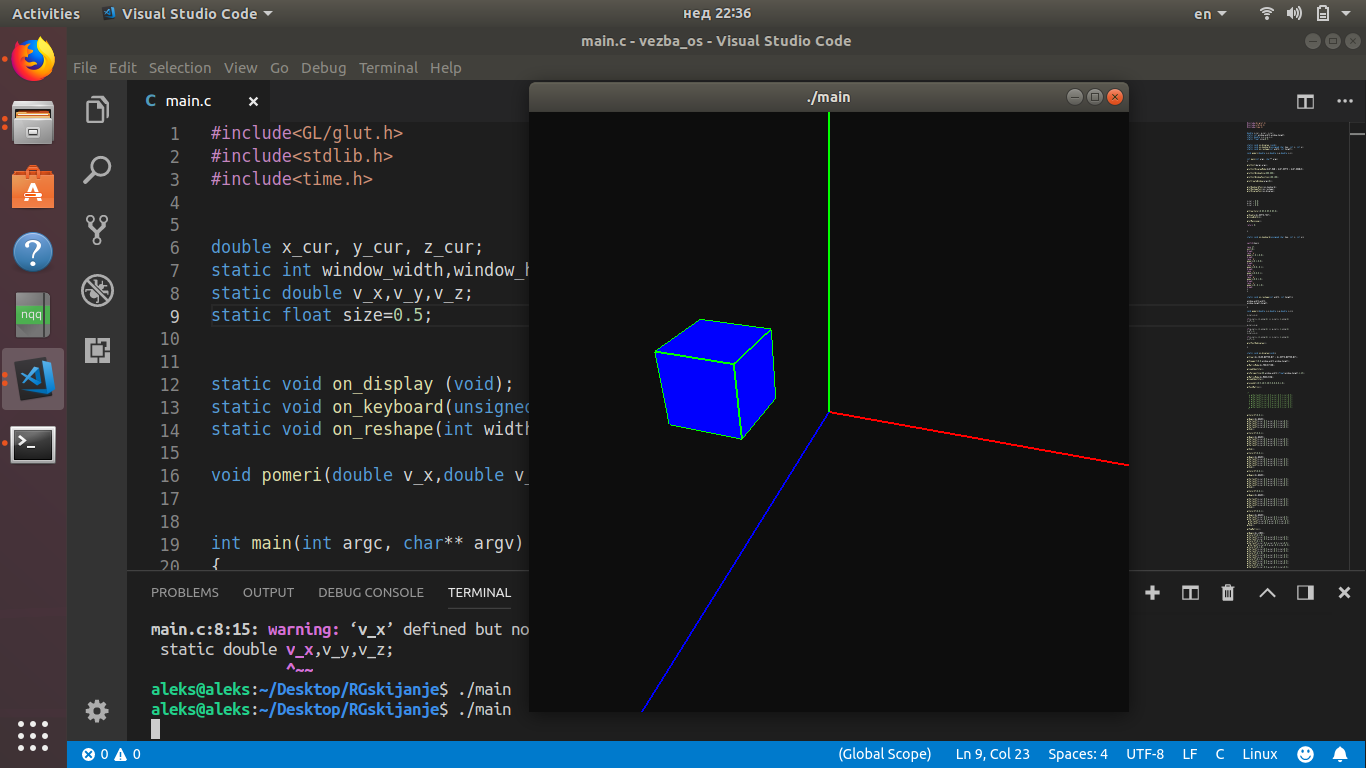Open Ubuntu Software from the dock
Viewport: 1366px width, 768px height.
point(33,187)
